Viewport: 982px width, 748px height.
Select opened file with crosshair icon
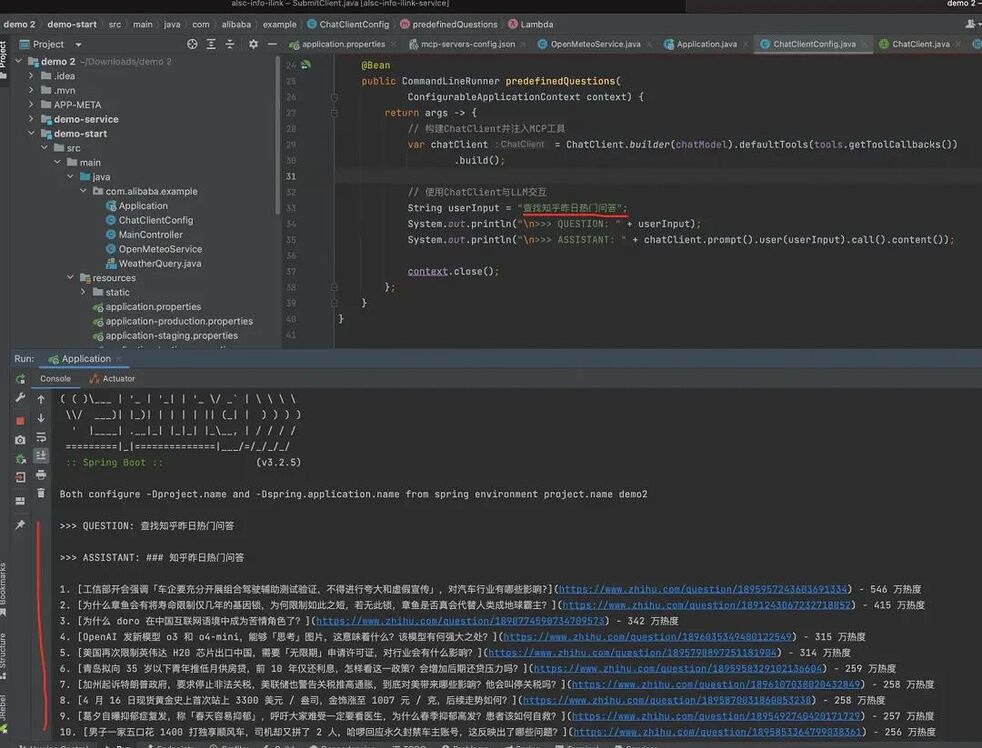point(192,44)
